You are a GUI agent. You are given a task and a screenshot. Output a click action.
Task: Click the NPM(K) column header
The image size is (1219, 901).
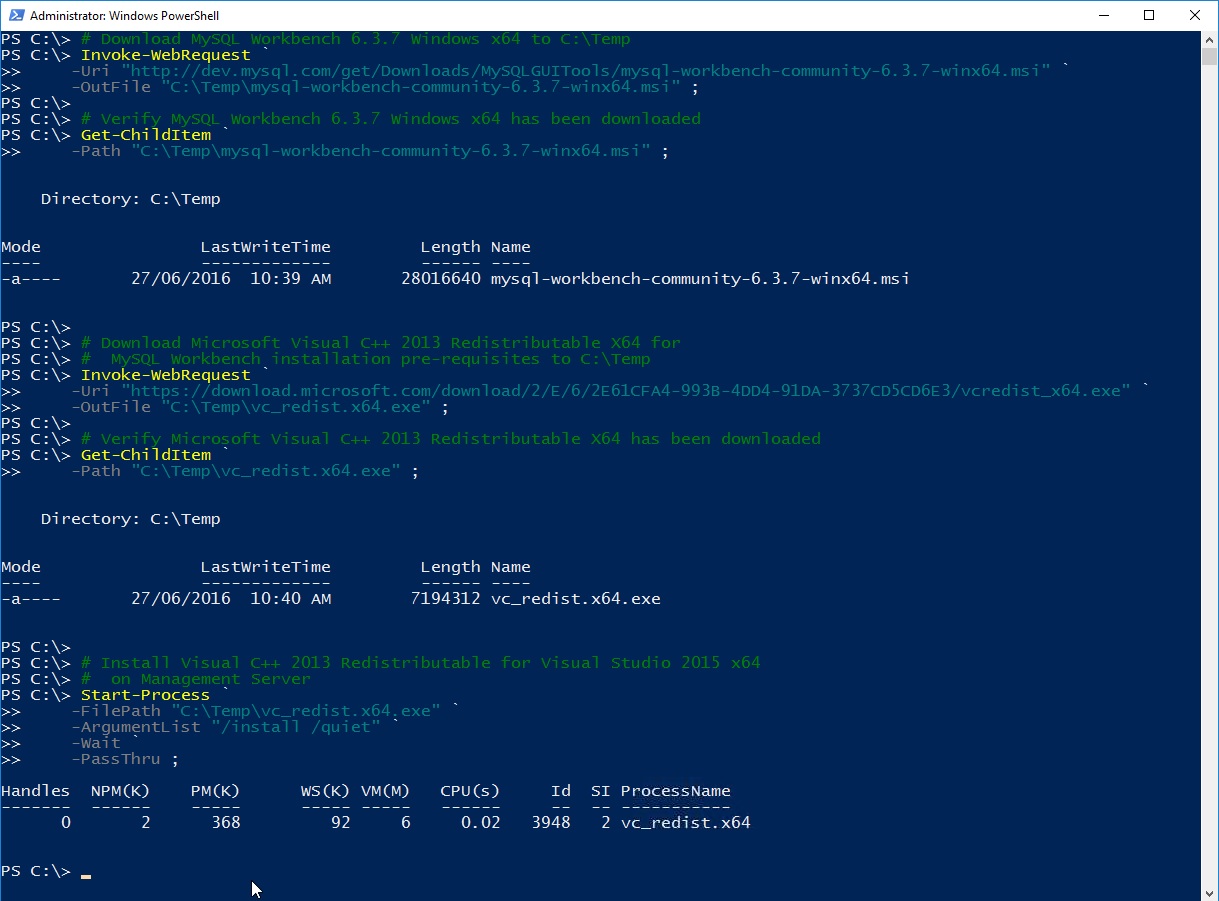click(x=121, y=791)
